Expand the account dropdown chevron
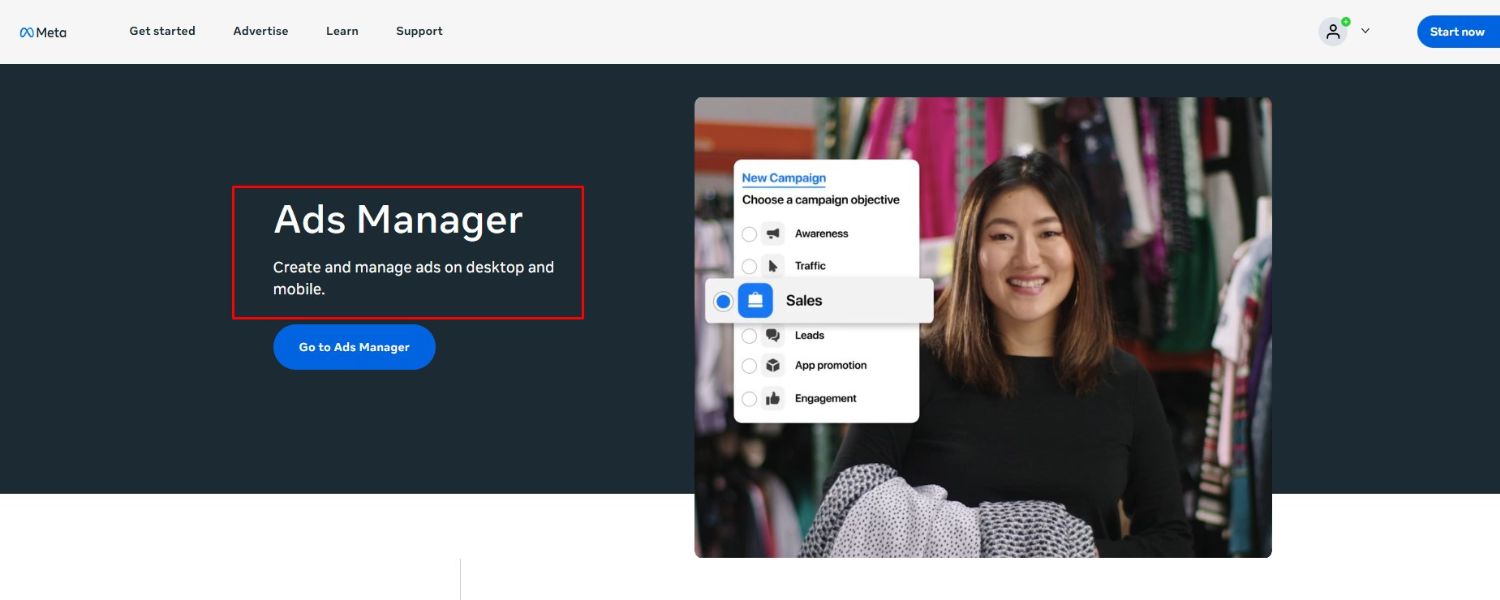This screenshot has height=600, width=1500. (1365, 31)
